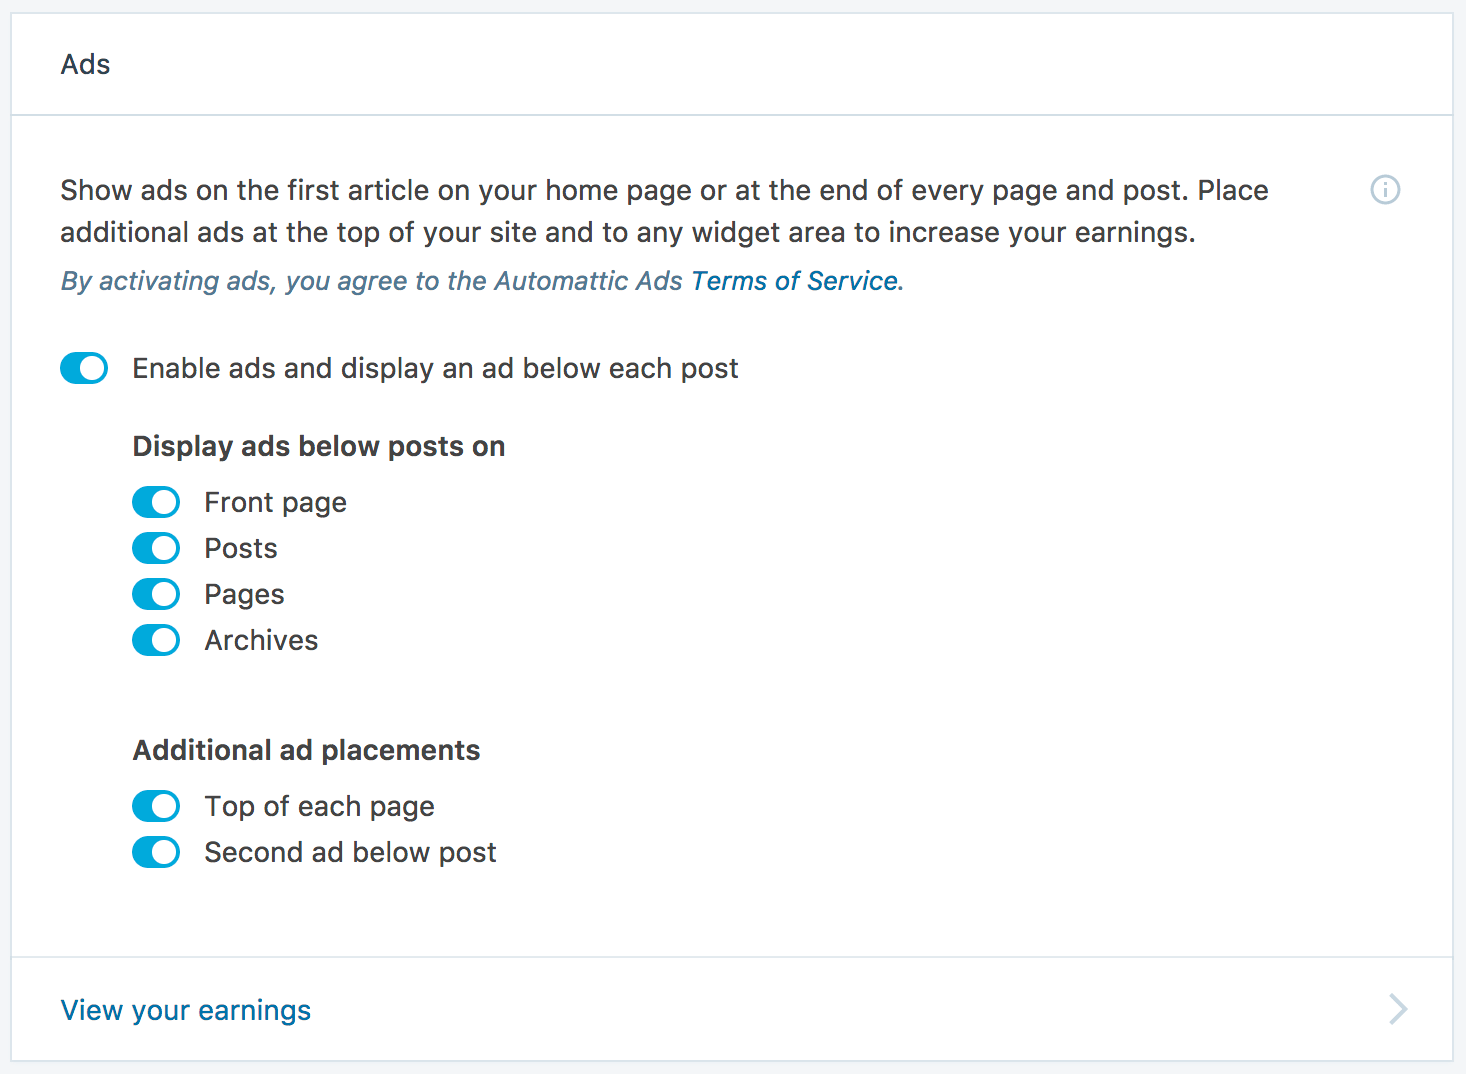Turn off ads on the Front page
This screenshot has height=1074, width=1466.
click(156, 502)
